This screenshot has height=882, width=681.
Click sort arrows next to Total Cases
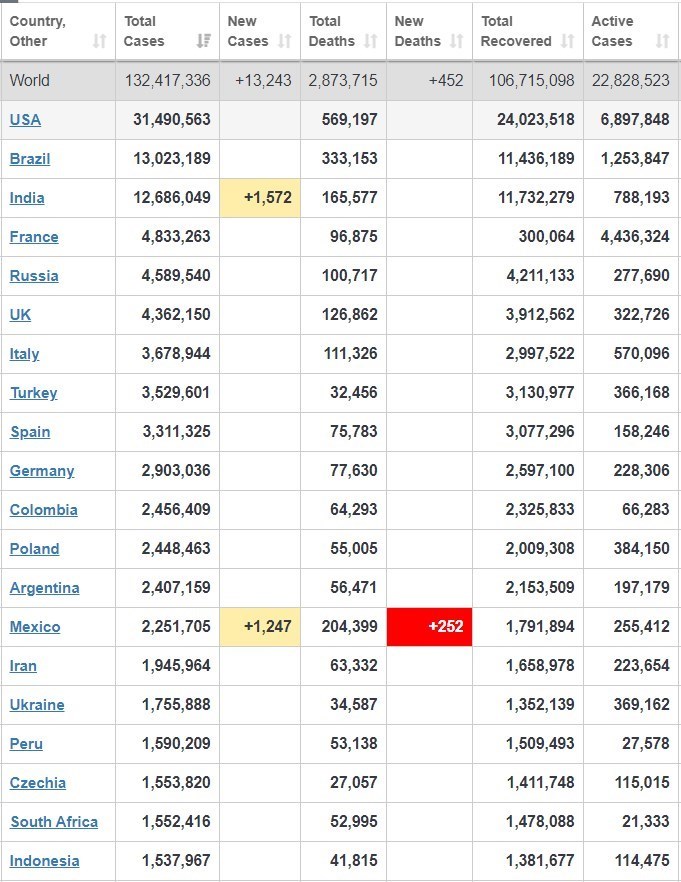(204, 41)
